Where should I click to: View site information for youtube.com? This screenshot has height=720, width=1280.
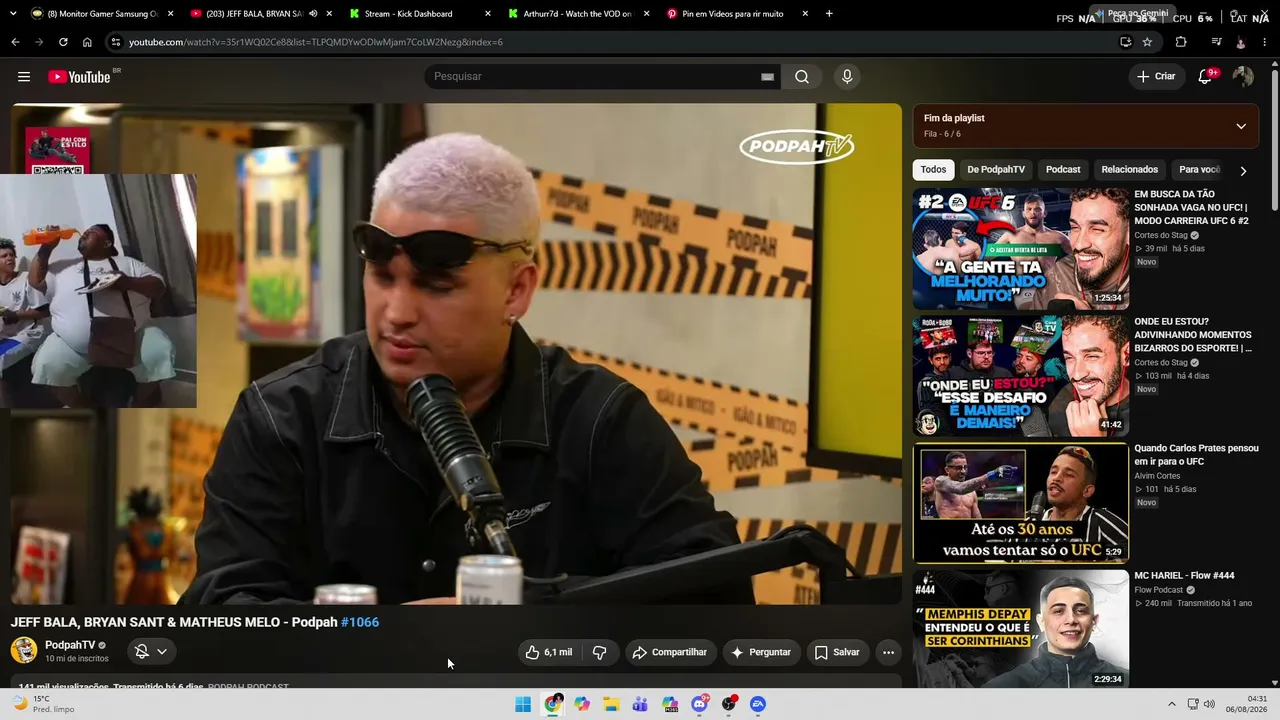(x=116, y=42)
